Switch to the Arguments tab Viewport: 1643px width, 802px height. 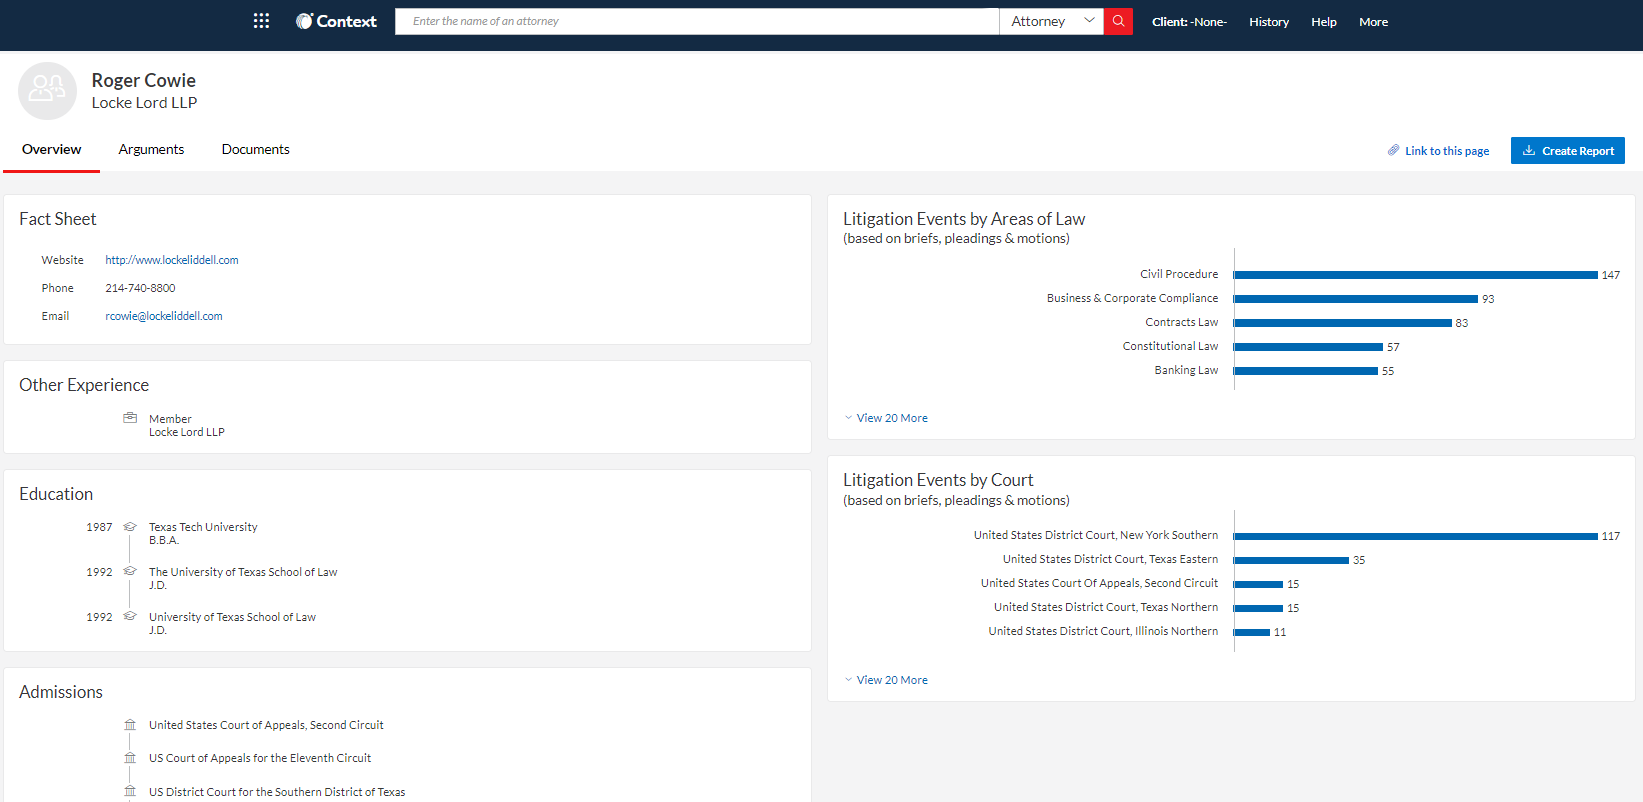pyautogui.click(x=151, y=149)
